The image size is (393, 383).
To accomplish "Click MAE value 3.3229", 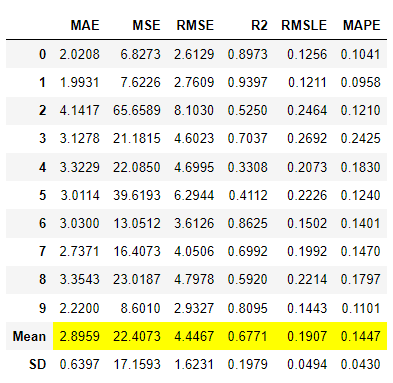I will (79, 167).
